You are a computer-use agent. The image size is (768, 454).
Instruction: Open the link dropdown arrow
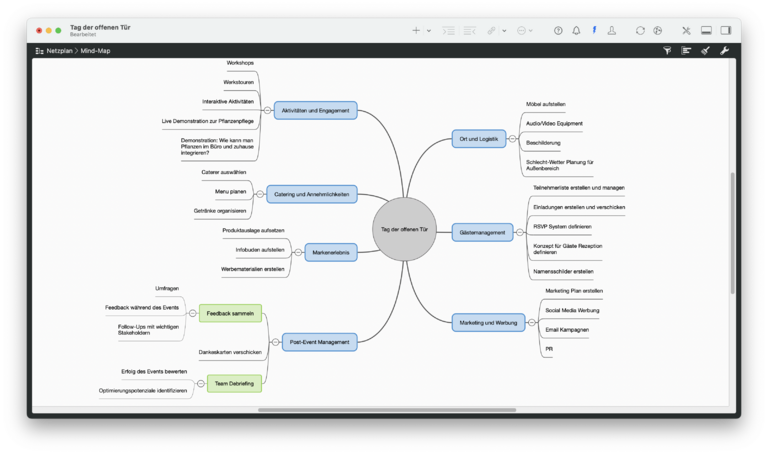point(504,31)
